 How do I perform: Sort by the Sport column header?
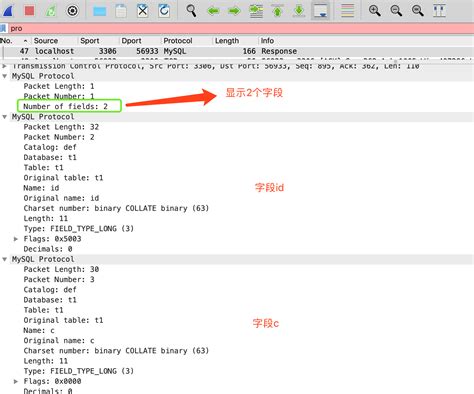tap(99, 41)
